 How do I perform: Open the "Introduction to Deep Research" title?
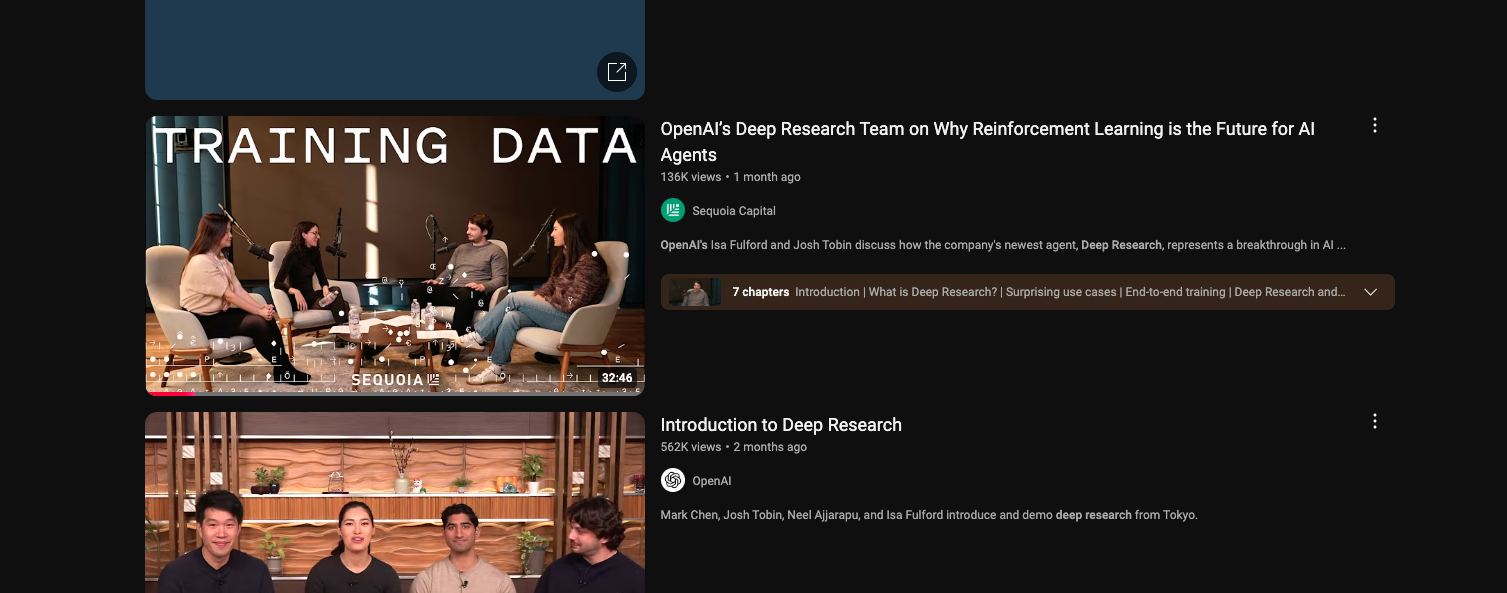click(780, 425)
